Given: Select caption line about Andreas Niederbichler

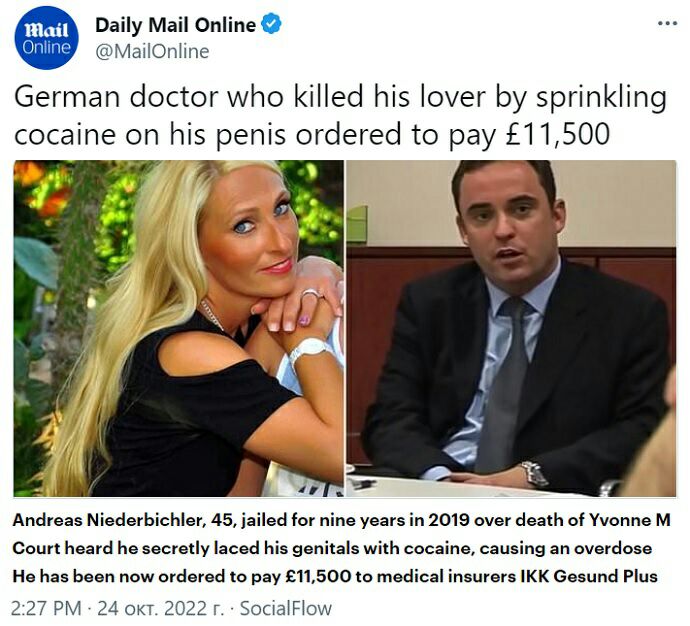Looking at the screenshot, I should click(x=341, y=520).
